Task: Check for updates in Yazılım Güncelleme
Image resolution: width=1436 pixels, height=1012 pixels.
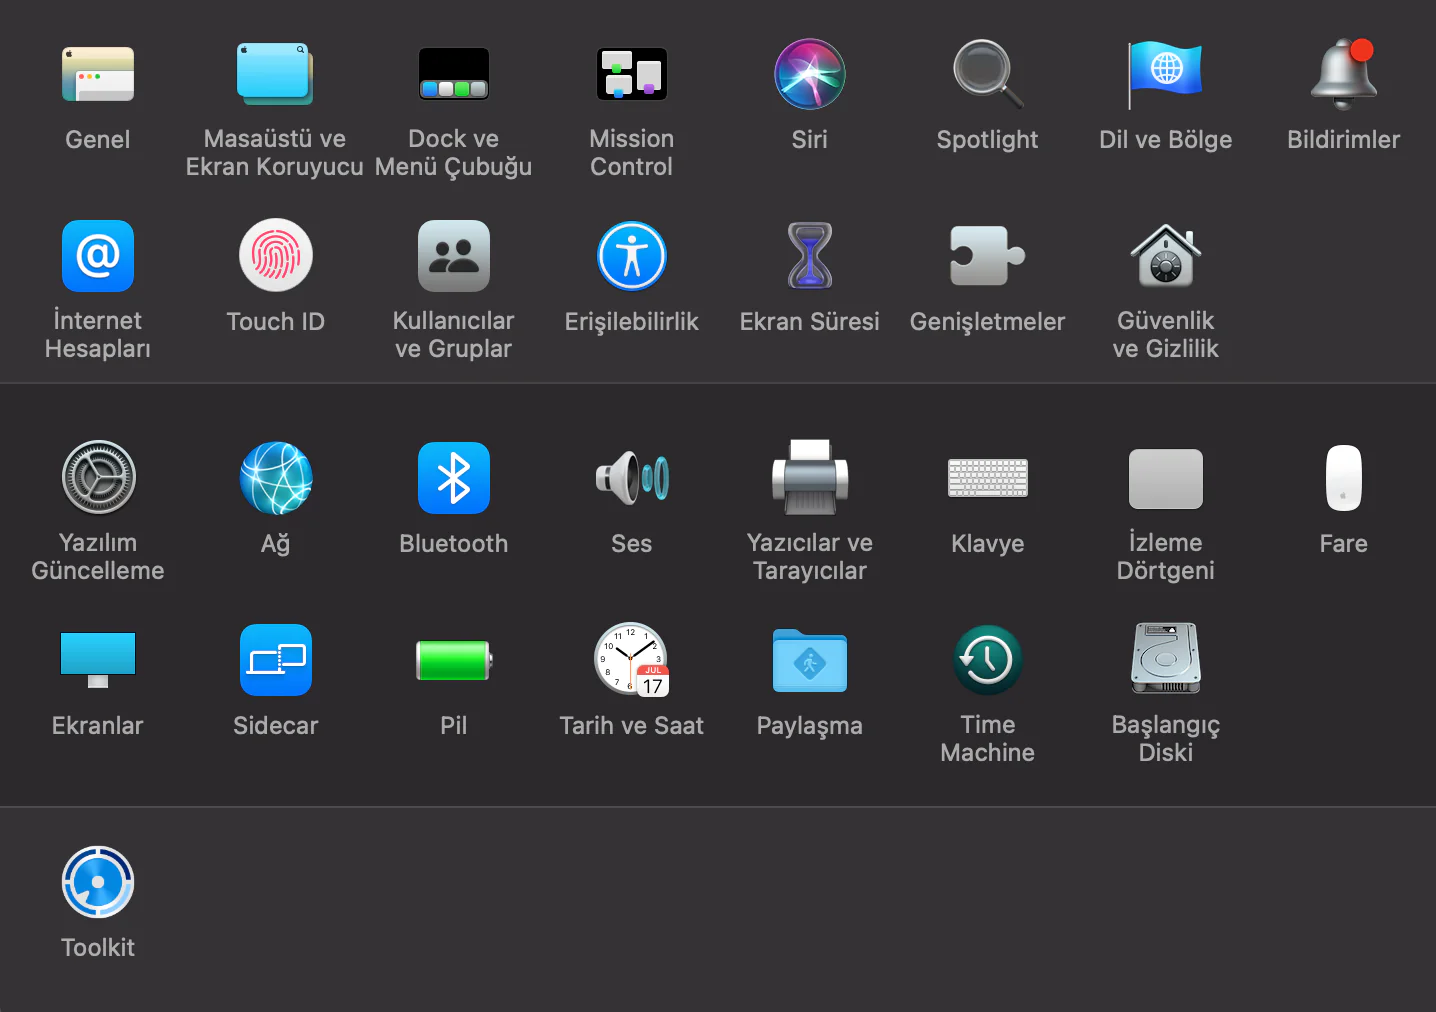Action: (x=97, y=478)
